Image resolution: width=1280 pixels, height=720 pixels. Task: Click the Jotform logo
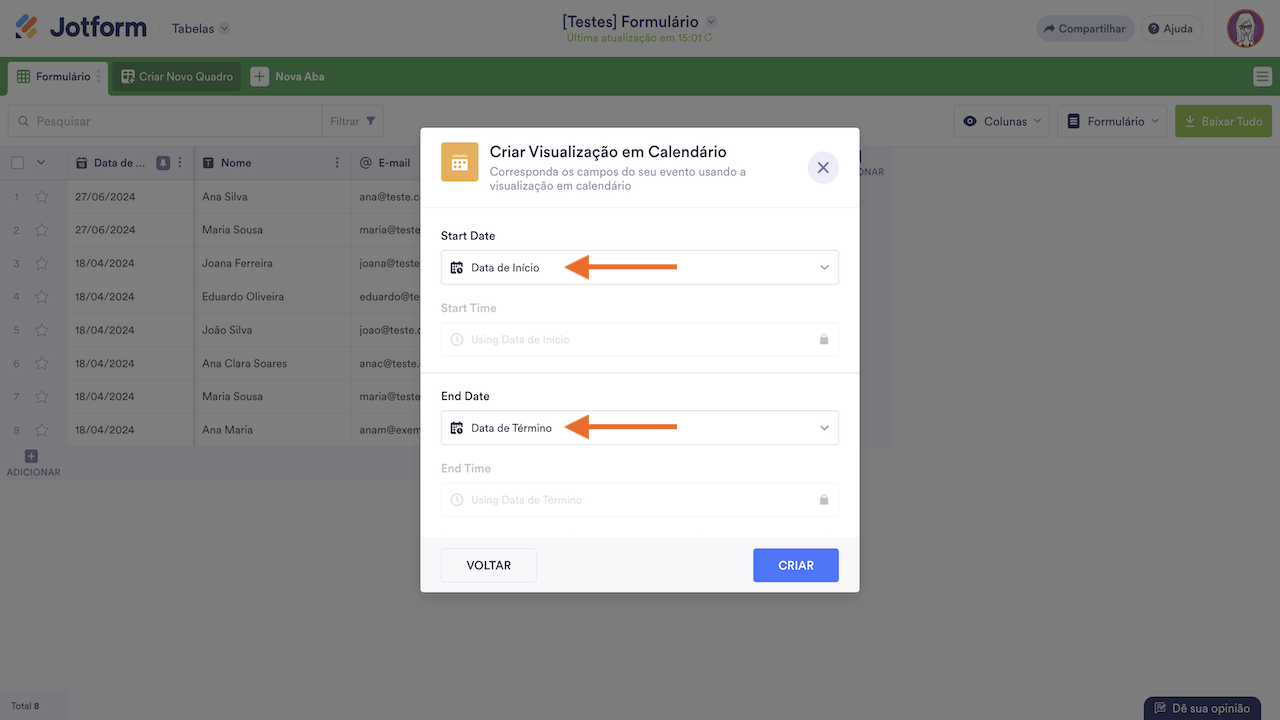pos(81,28)
